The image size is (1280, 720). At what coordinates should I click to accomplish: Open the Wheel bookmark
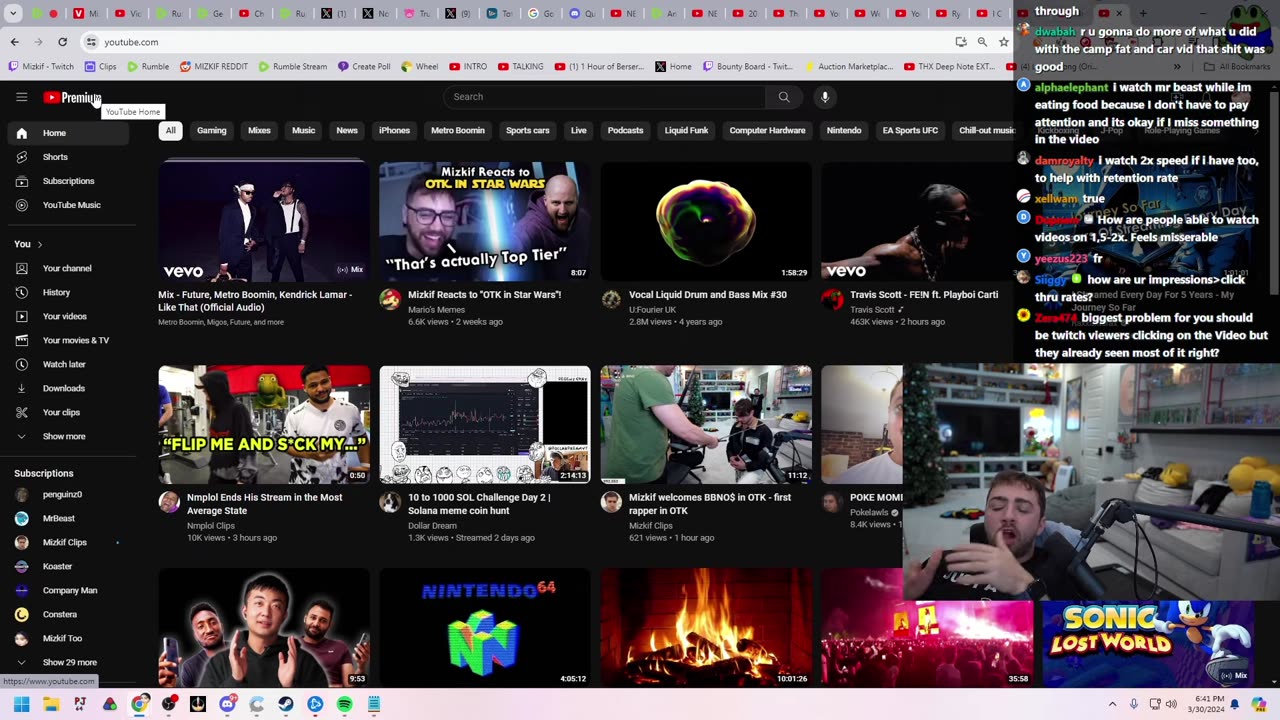[420, 67]
